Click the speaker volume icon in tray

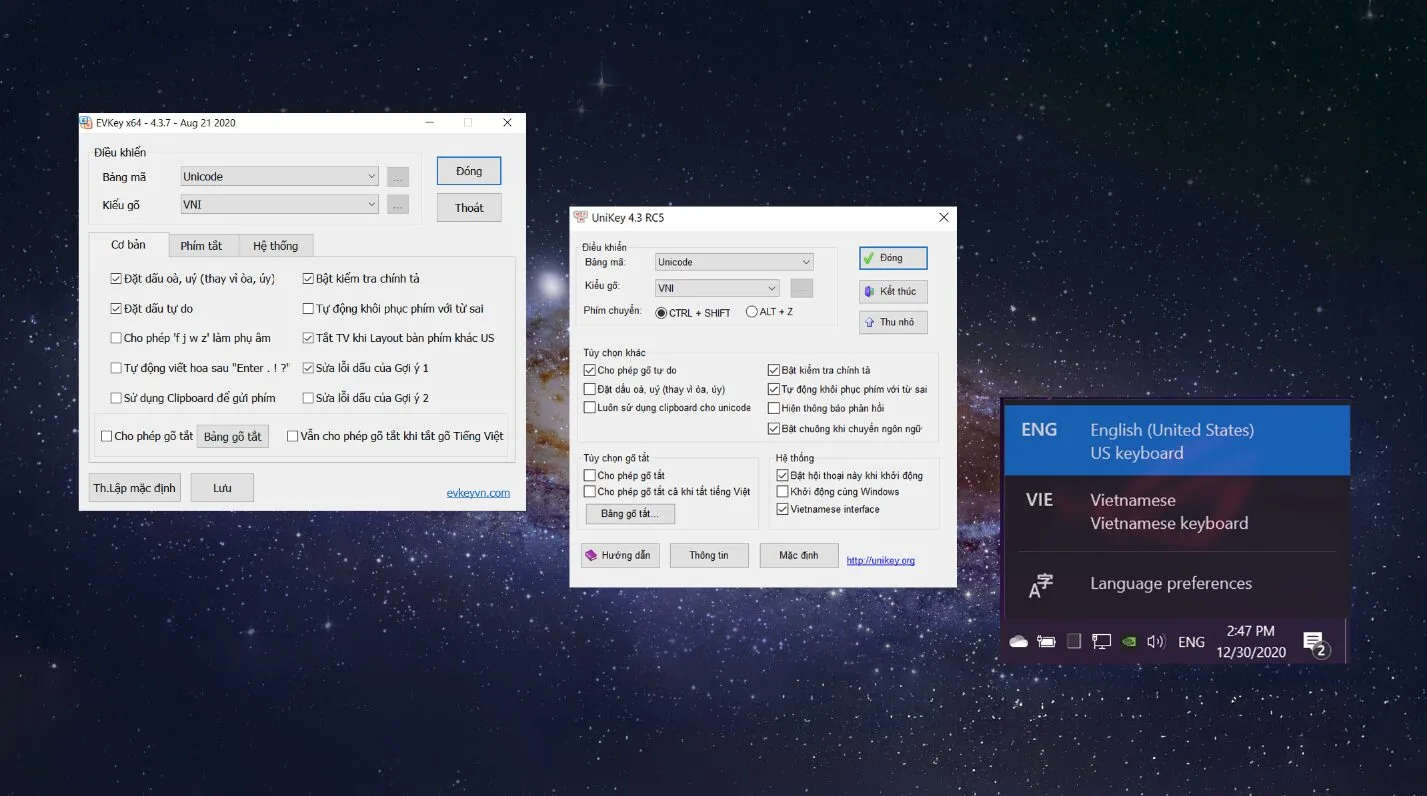[1156, 642]
